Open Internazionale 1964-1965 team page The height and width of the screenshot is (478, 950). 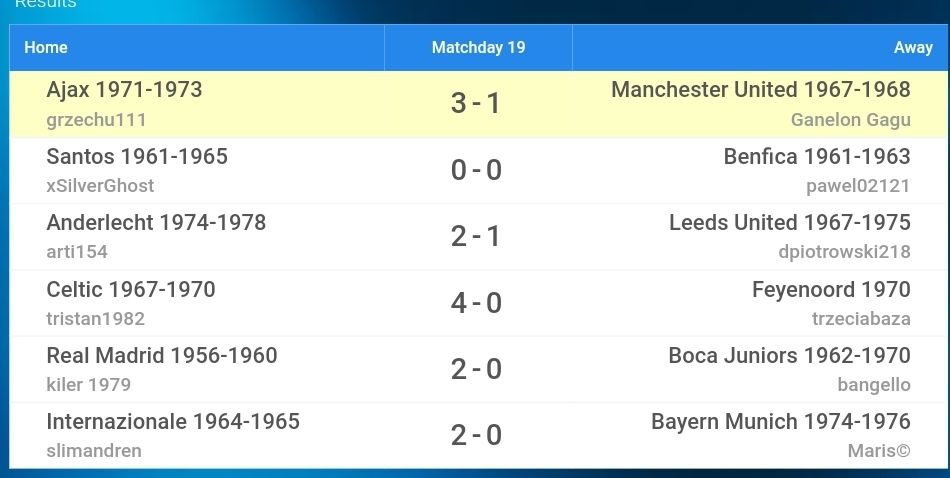(x=173, y=421)
